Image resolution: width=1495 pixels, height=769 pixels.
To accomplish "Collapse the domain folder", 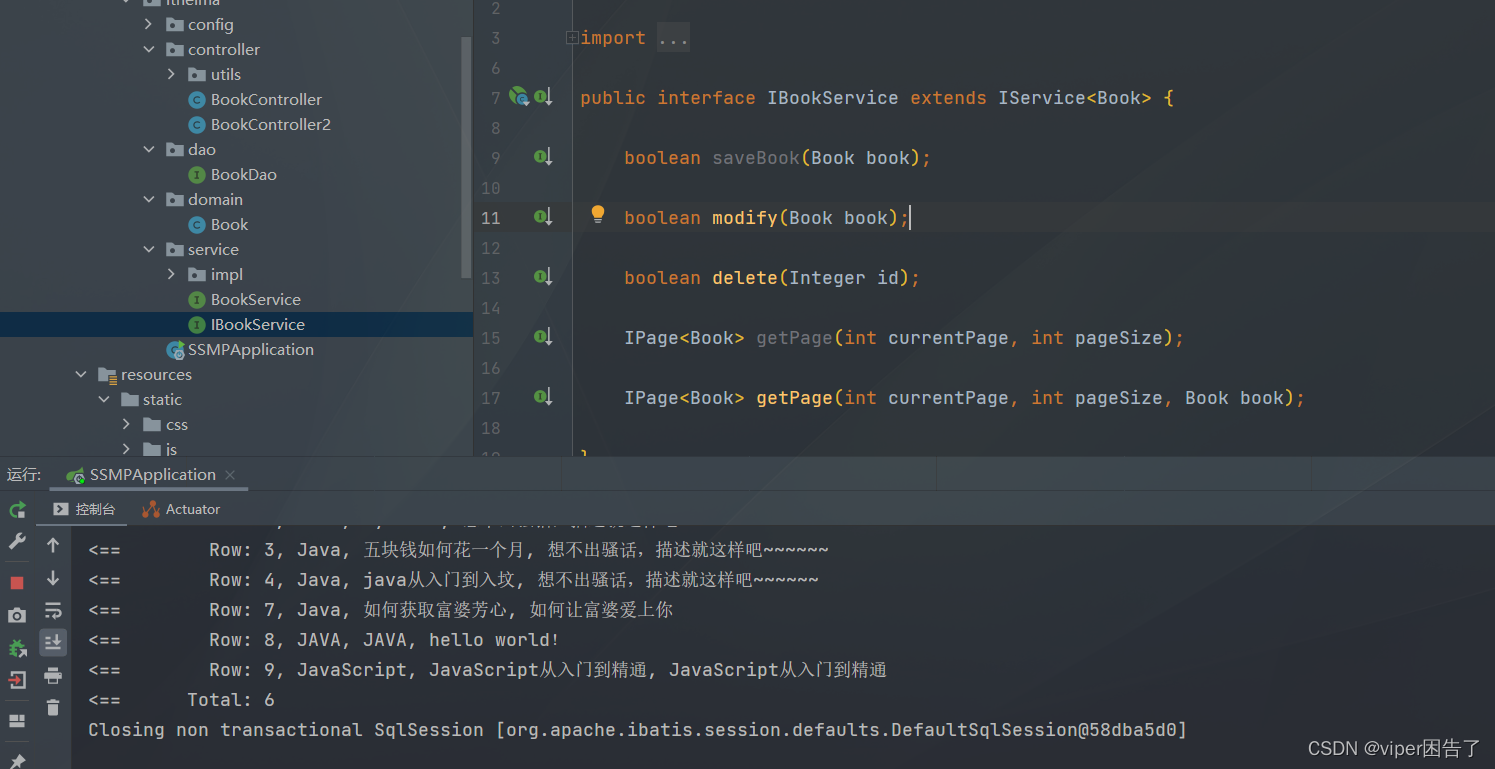I will click(x=149, y=199).
